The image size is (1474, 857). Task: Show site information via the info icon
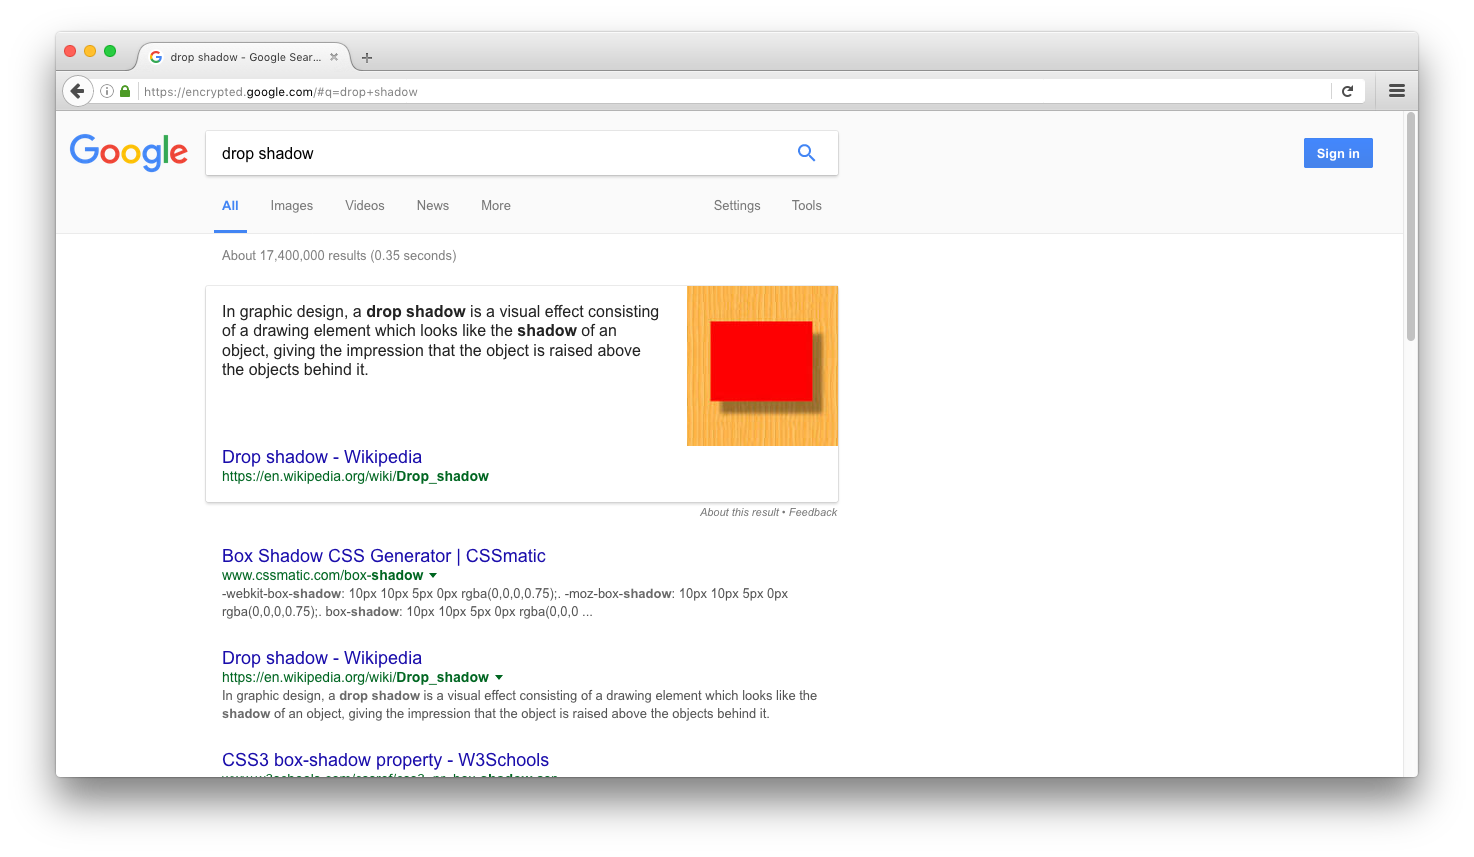point(107,91)
